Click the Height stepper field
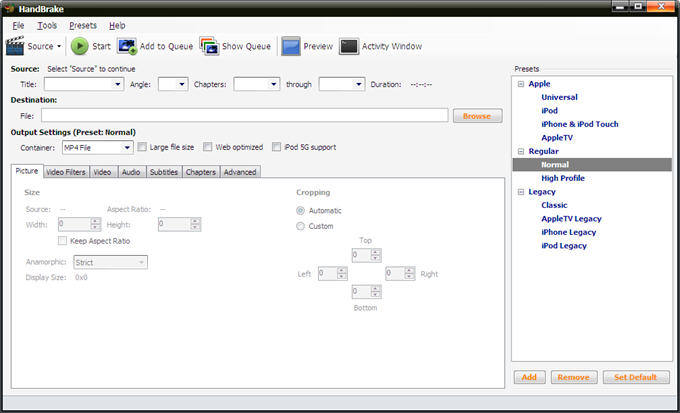680x413 pixels. click(179, 224)
